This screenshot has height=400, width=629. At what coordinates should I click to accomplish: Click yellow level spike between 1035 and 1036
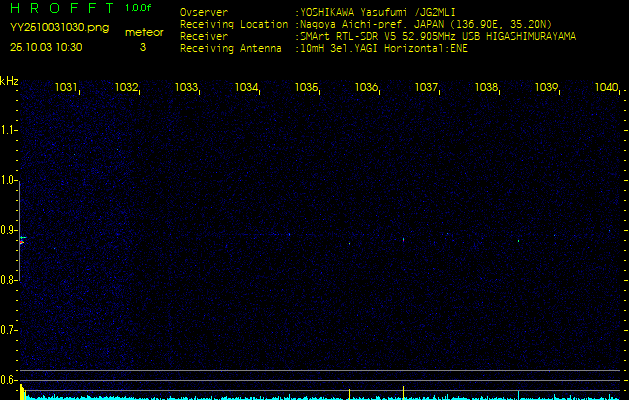tap(349, 394)
